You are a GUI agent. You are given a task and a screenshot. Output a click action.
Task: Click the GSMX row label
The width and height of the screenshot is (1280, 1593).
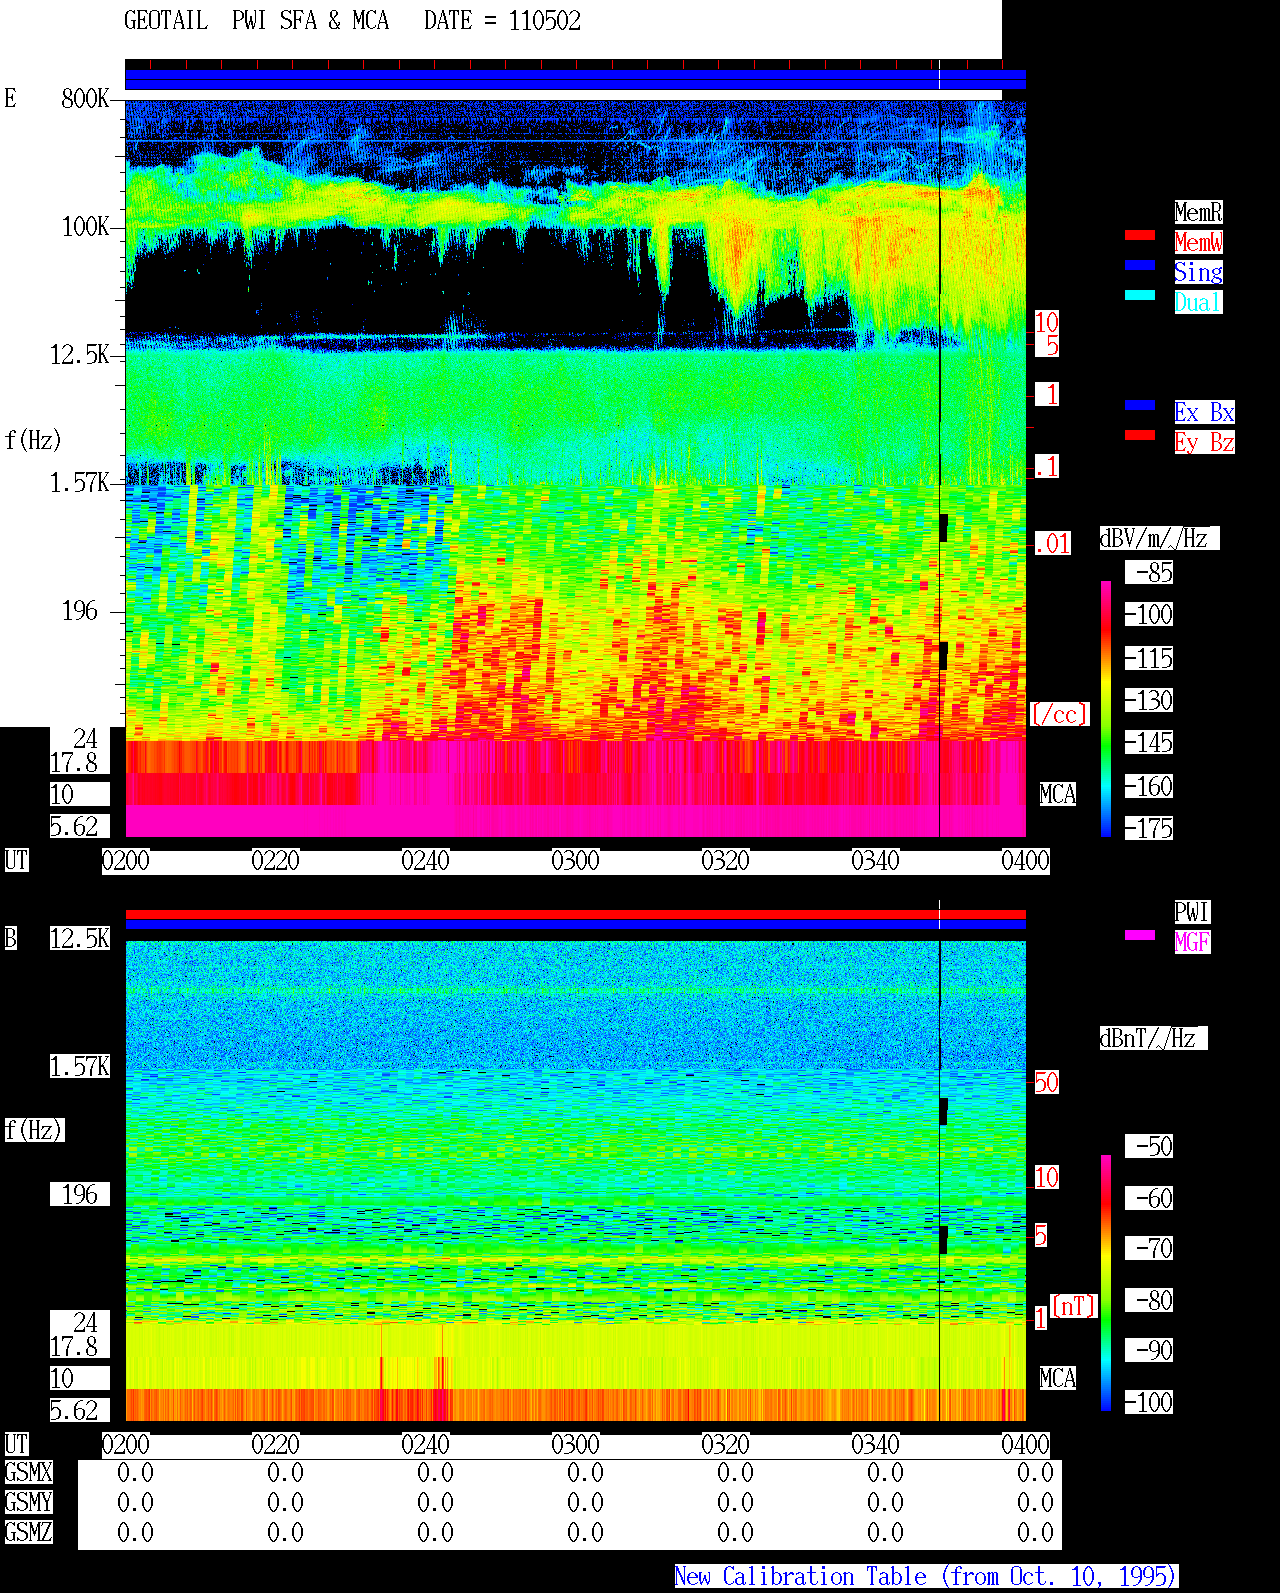pyautogui.click(x=28, y=1472)
